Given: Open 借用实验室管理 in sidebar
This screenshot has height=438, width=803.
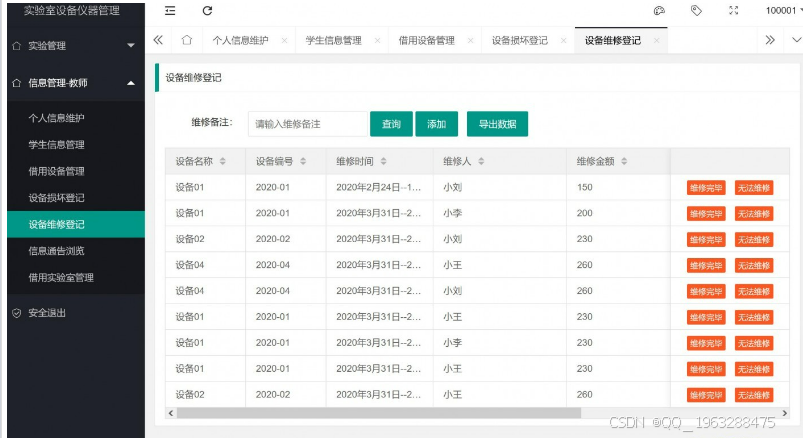Looking at the screenshot, I should (76, 278).
